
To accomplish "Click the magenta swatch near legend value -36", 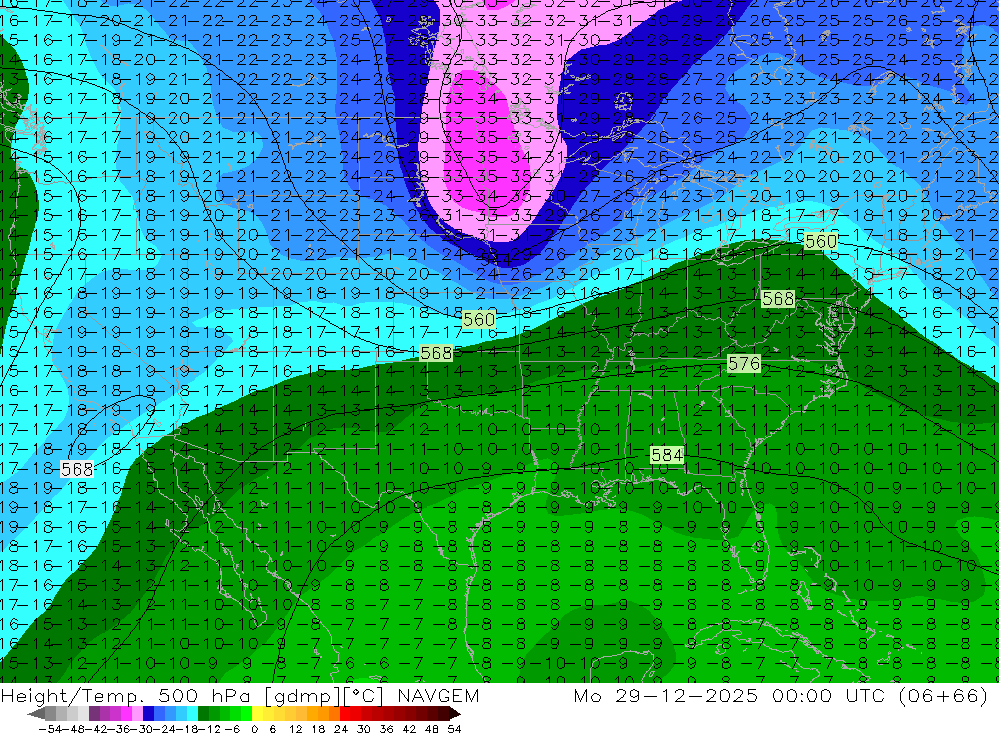I will (127, 713).
